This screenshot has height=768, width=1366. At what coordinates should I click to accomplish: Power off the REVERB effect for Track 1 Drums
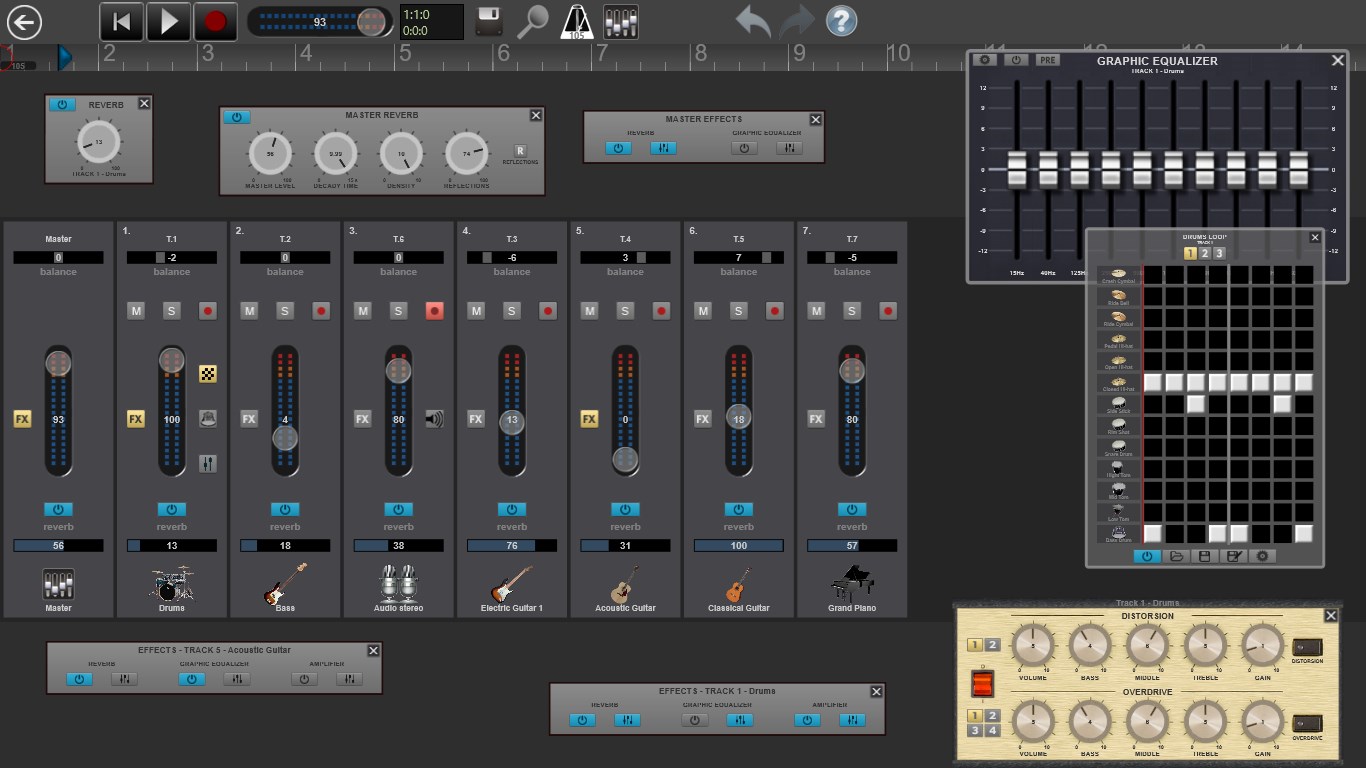tap(60, 104)
